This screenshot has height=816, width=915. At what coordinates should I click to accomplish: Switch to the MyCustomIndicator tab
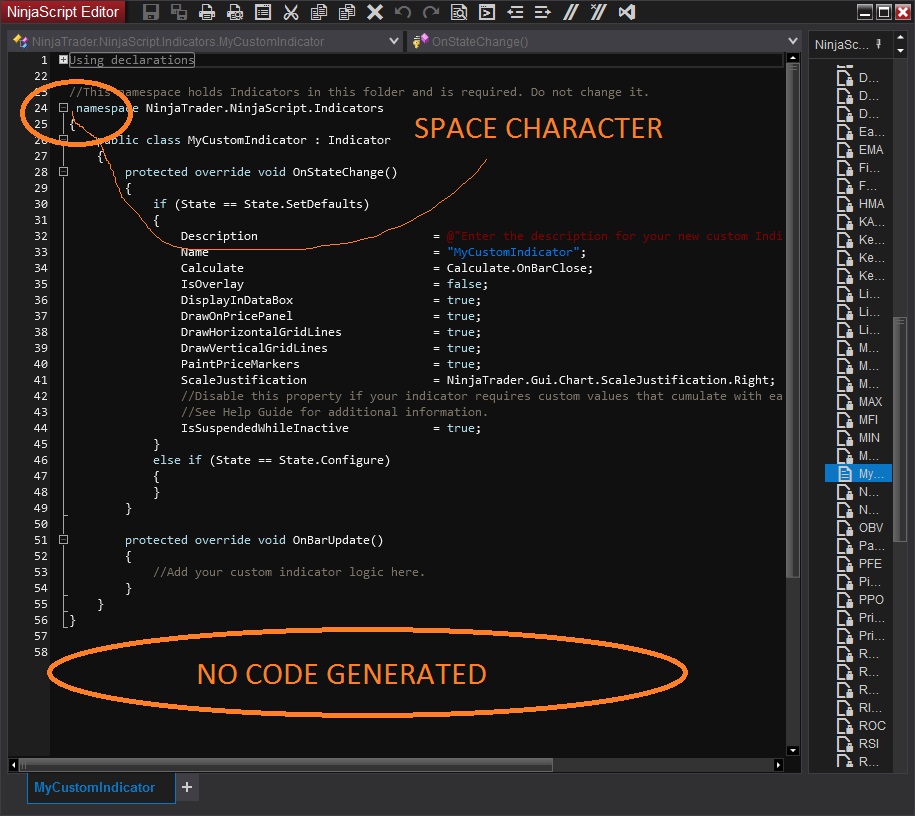(x=95, y=787)
